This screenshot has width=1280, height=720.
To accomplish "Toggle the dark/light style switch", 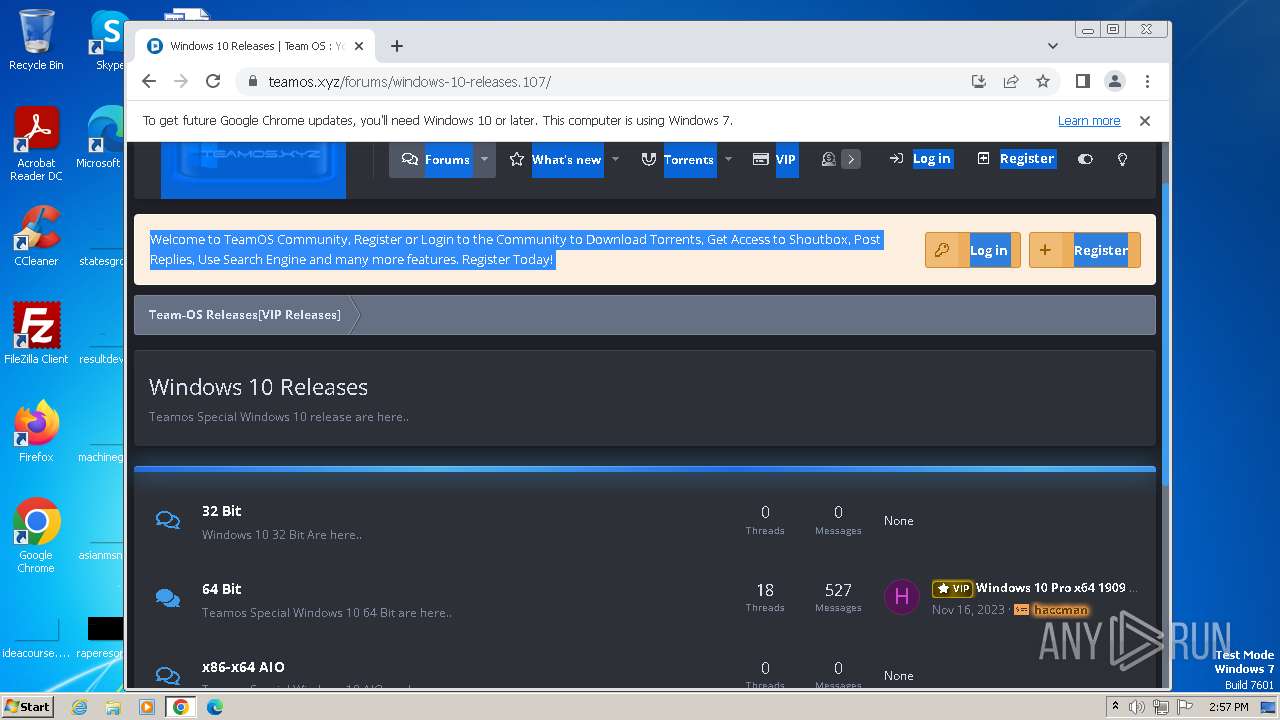I will pyautogui.click(x=1085, y=159).
